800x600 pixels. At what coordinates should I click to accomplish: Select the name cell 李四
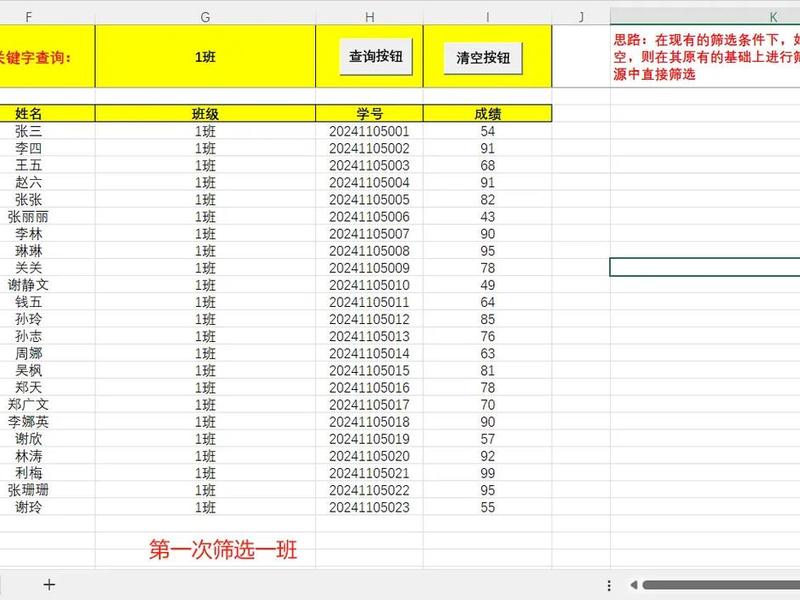[x=47, y=148]
